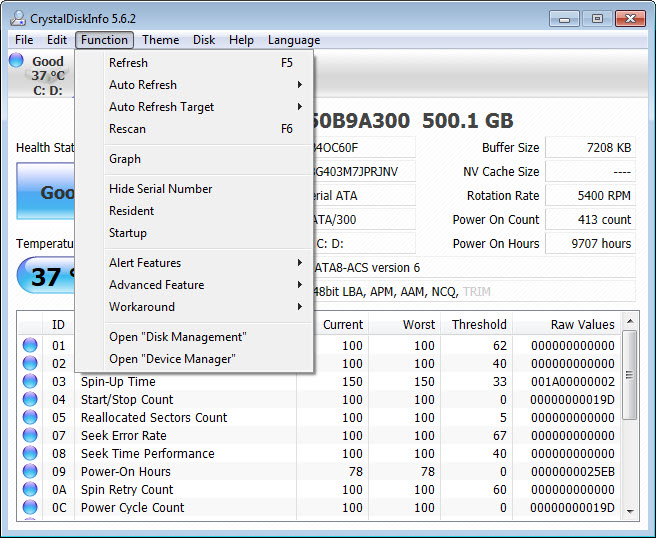The image size is (656, 538).
Task: Click the Rotation Rate value 5400 RPM
Action: coord(590,195)
